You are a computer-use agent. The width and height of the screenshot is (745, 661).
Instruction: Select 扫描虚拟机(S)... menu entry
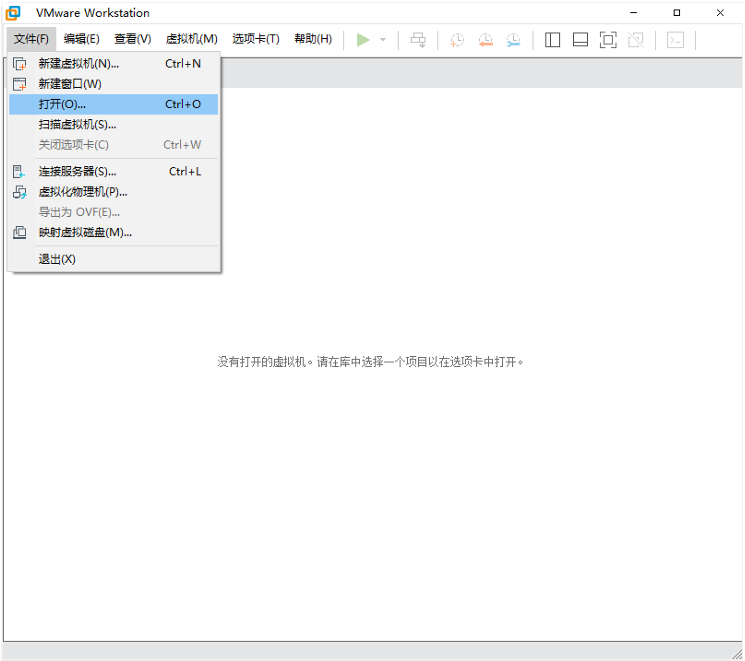(x=114, y=125)
